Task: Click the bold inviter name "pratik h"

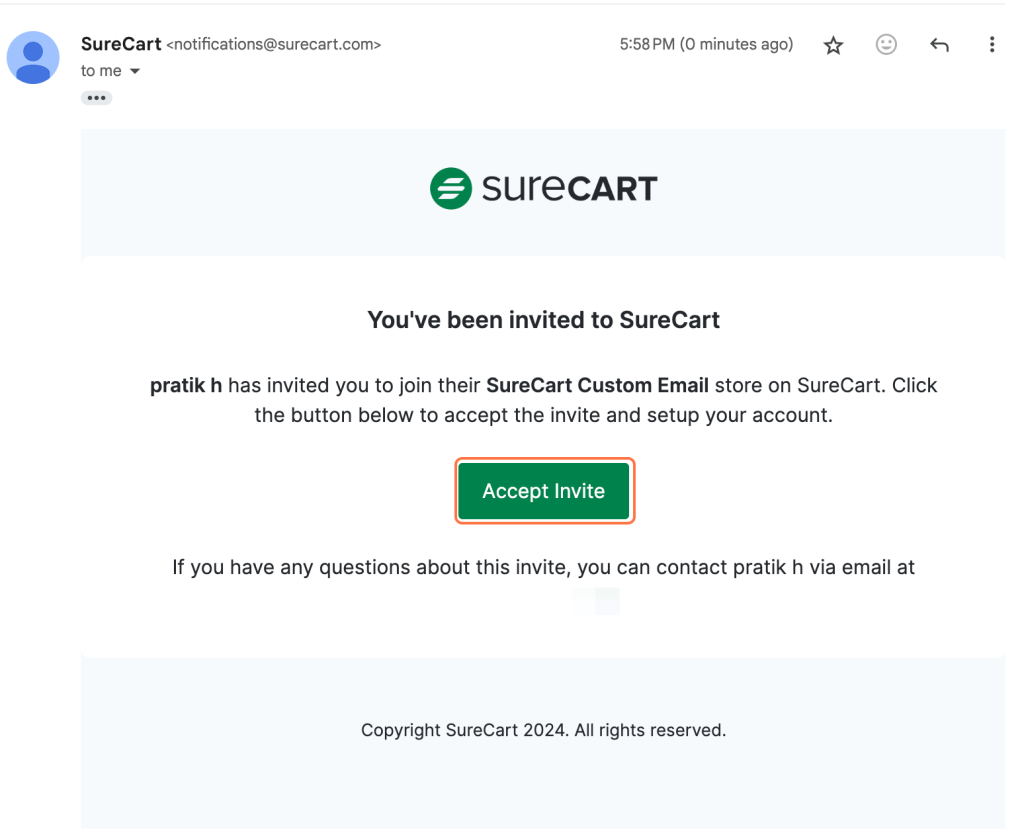Action: pos(186,385)
